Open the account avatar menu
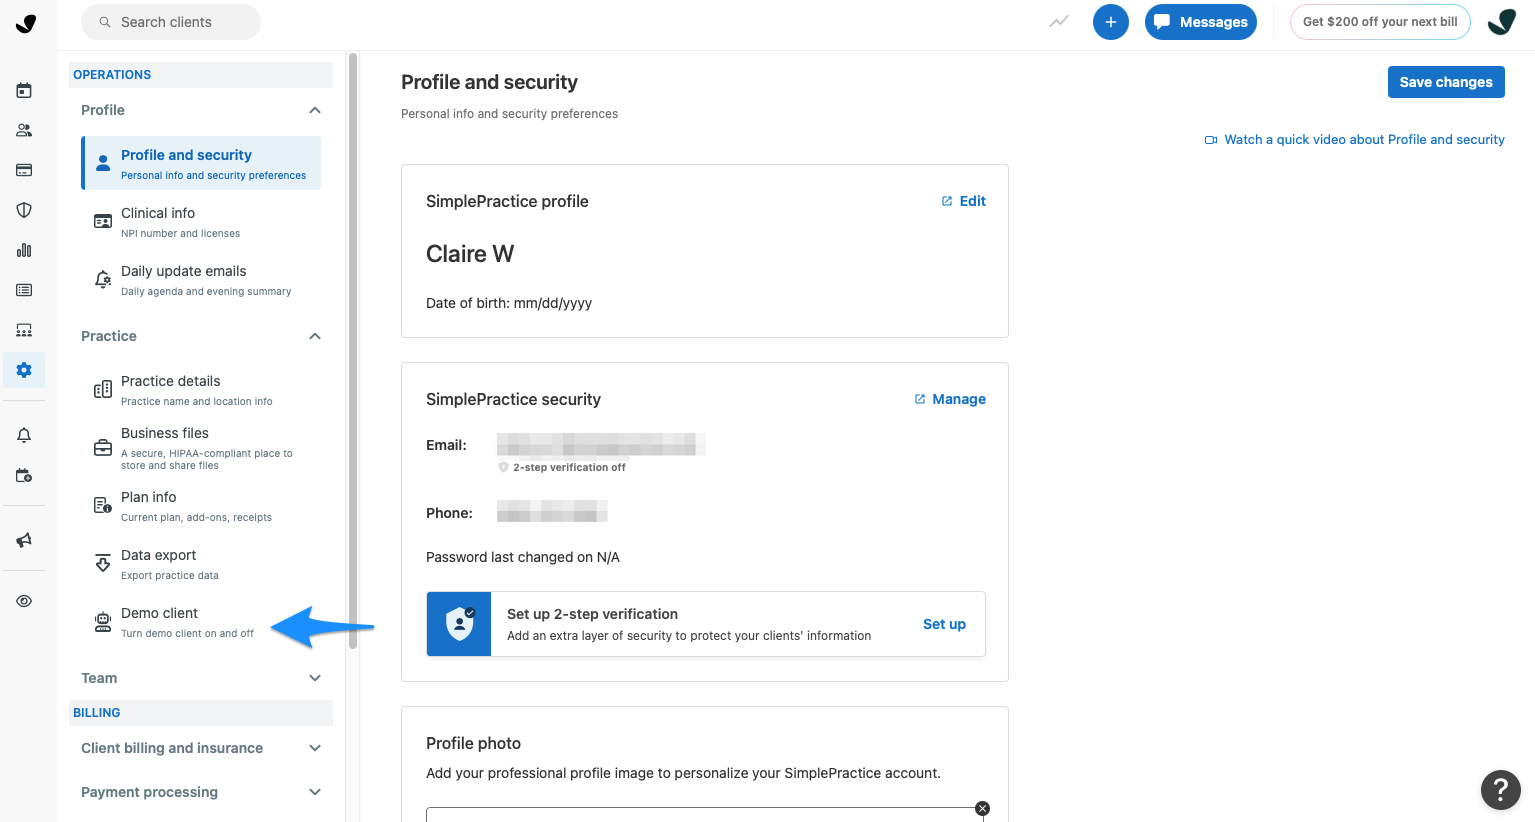 pos(1501,22)
